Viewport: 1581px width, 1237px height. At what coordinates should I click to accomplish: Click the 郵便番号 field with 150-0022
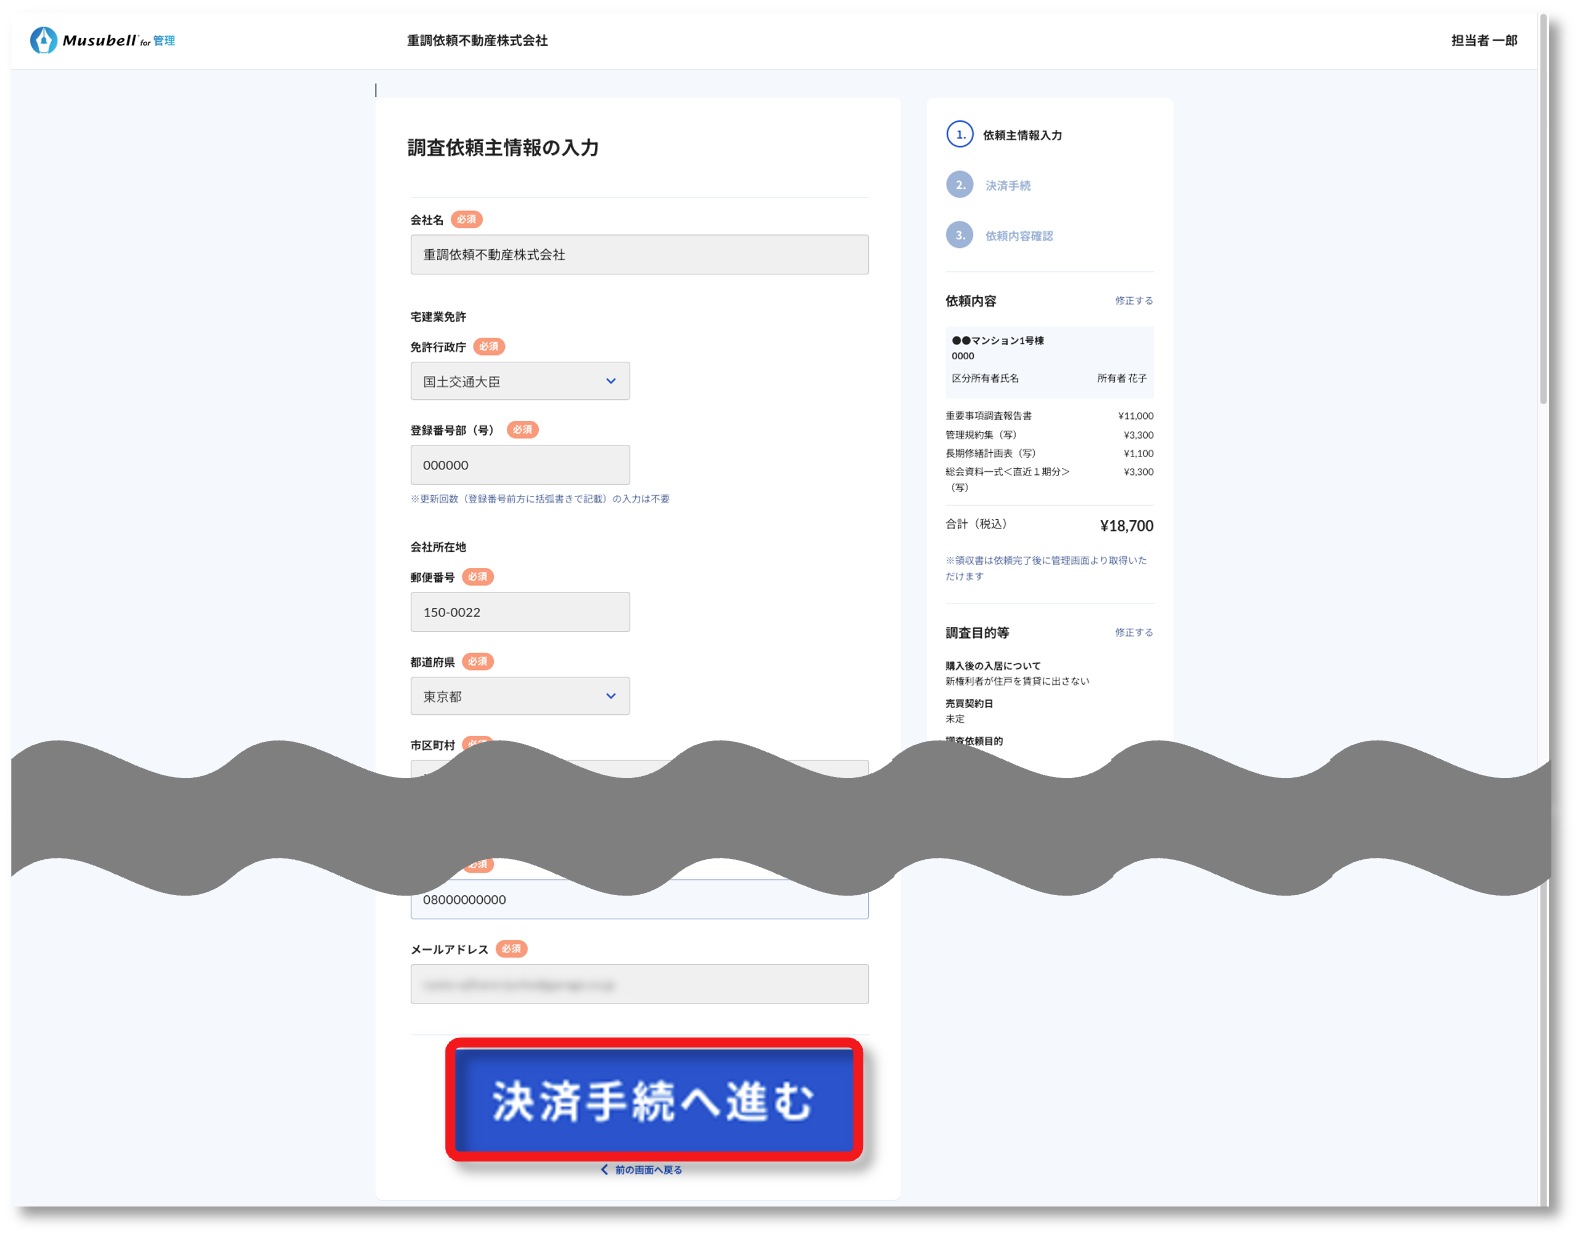[x=519, y=612]
